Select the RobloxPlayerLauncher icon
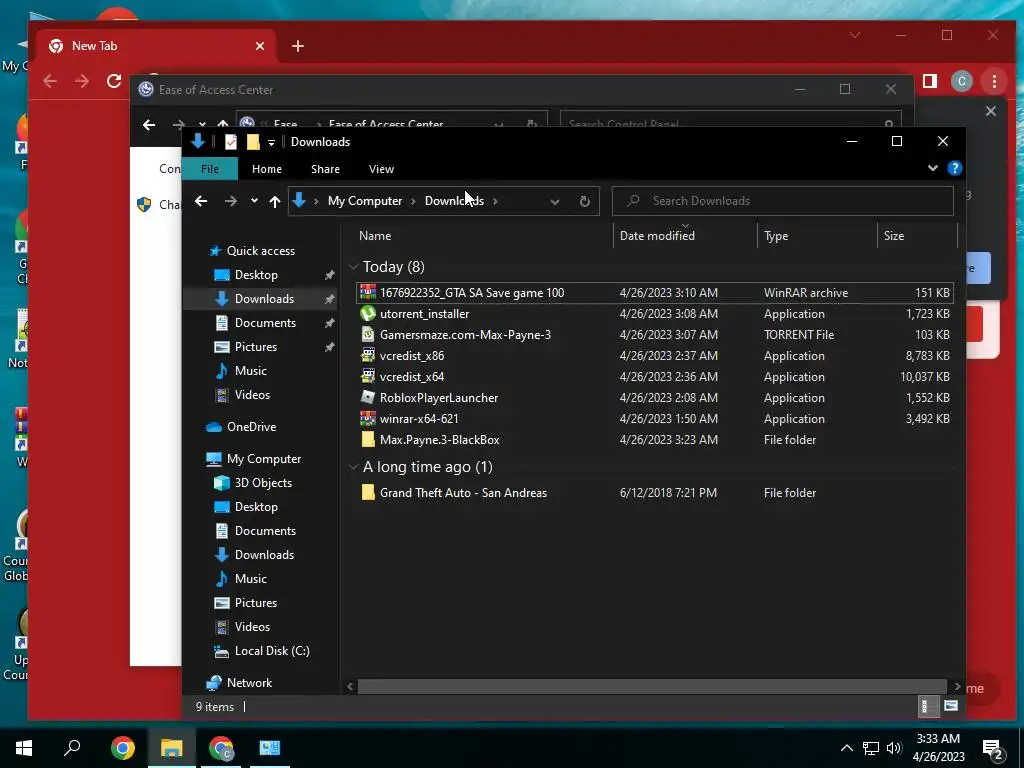This screenshot has height=768, width=1024. point(368,397)
